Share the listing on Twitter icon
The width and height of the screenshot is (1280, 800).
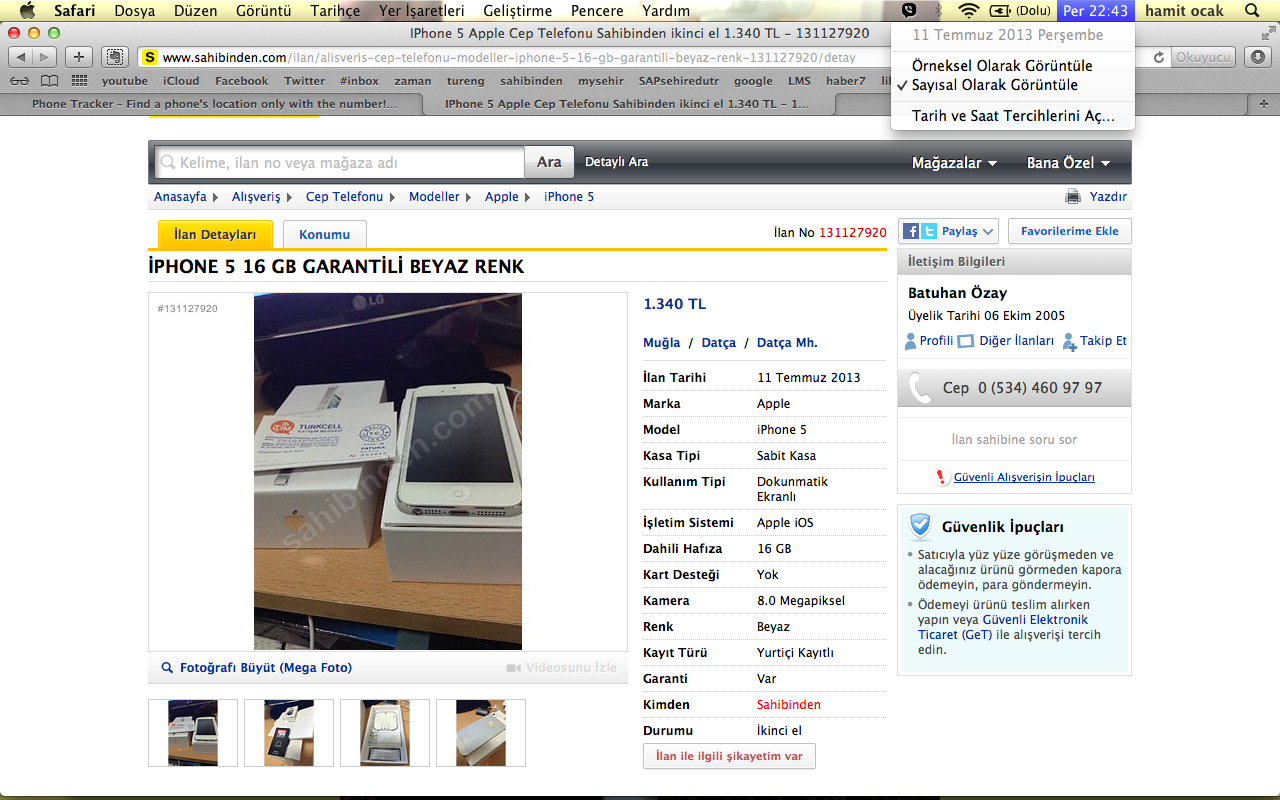pos(929,231)
